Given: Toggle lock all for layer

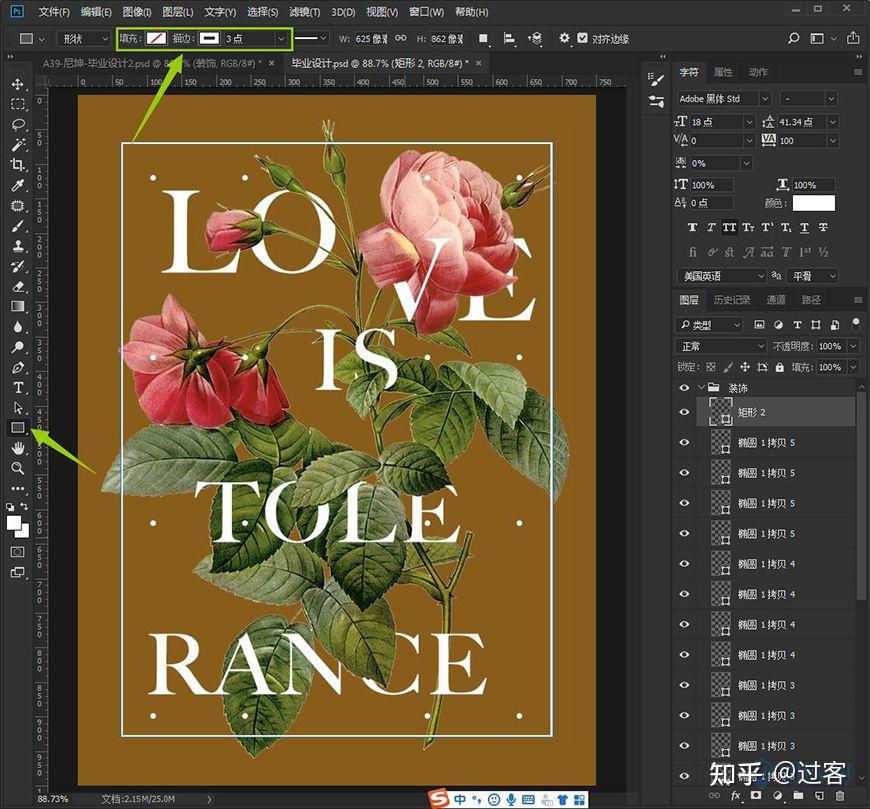Looking at the screenshot, I should point(780,367).
